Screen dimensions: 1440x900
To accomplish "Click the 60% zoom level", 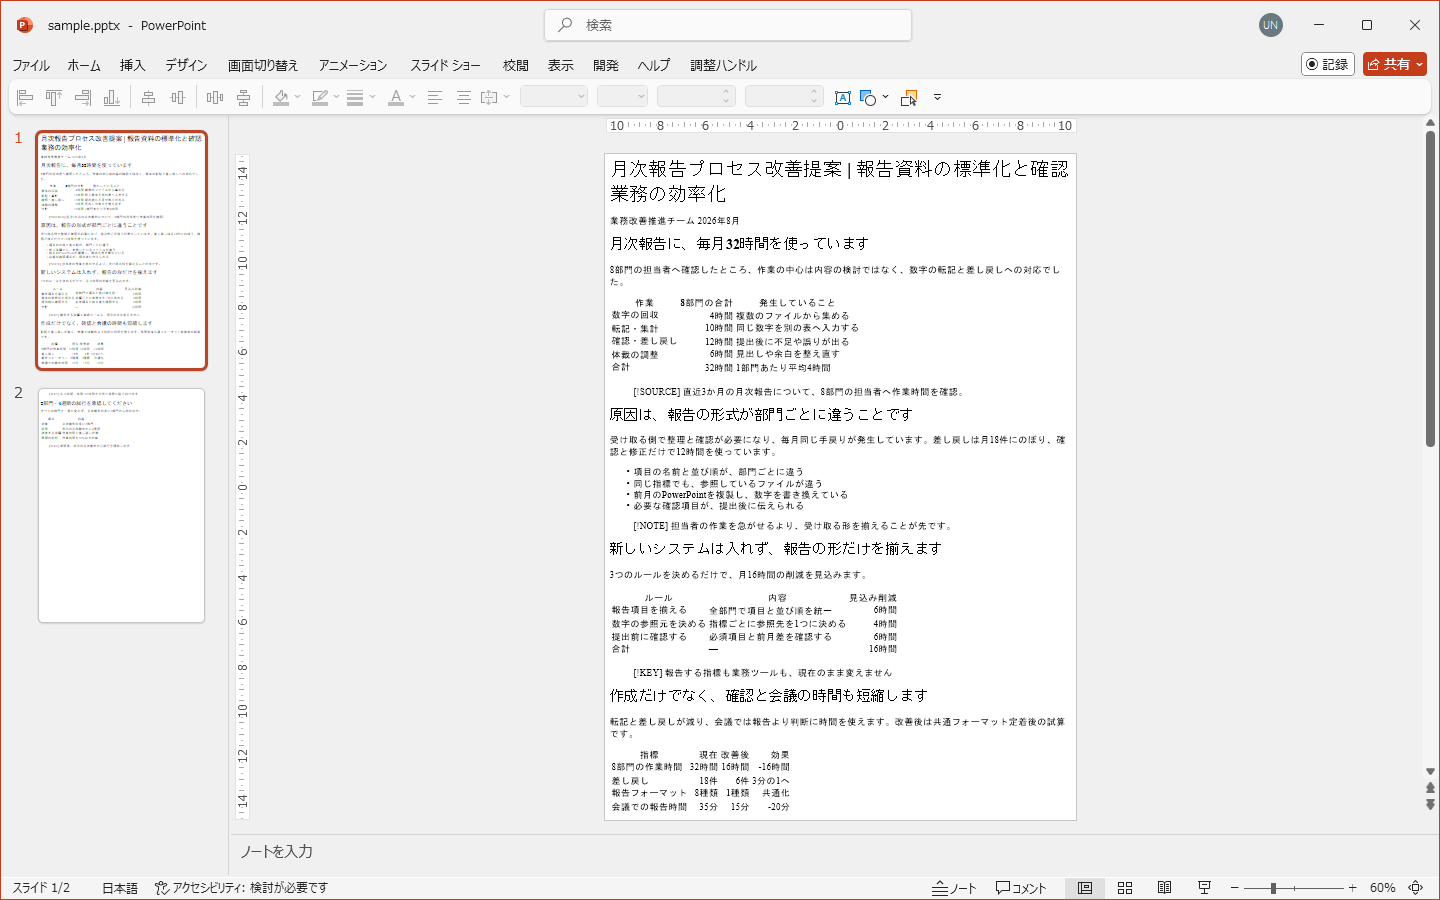I will pos(1383,888).
